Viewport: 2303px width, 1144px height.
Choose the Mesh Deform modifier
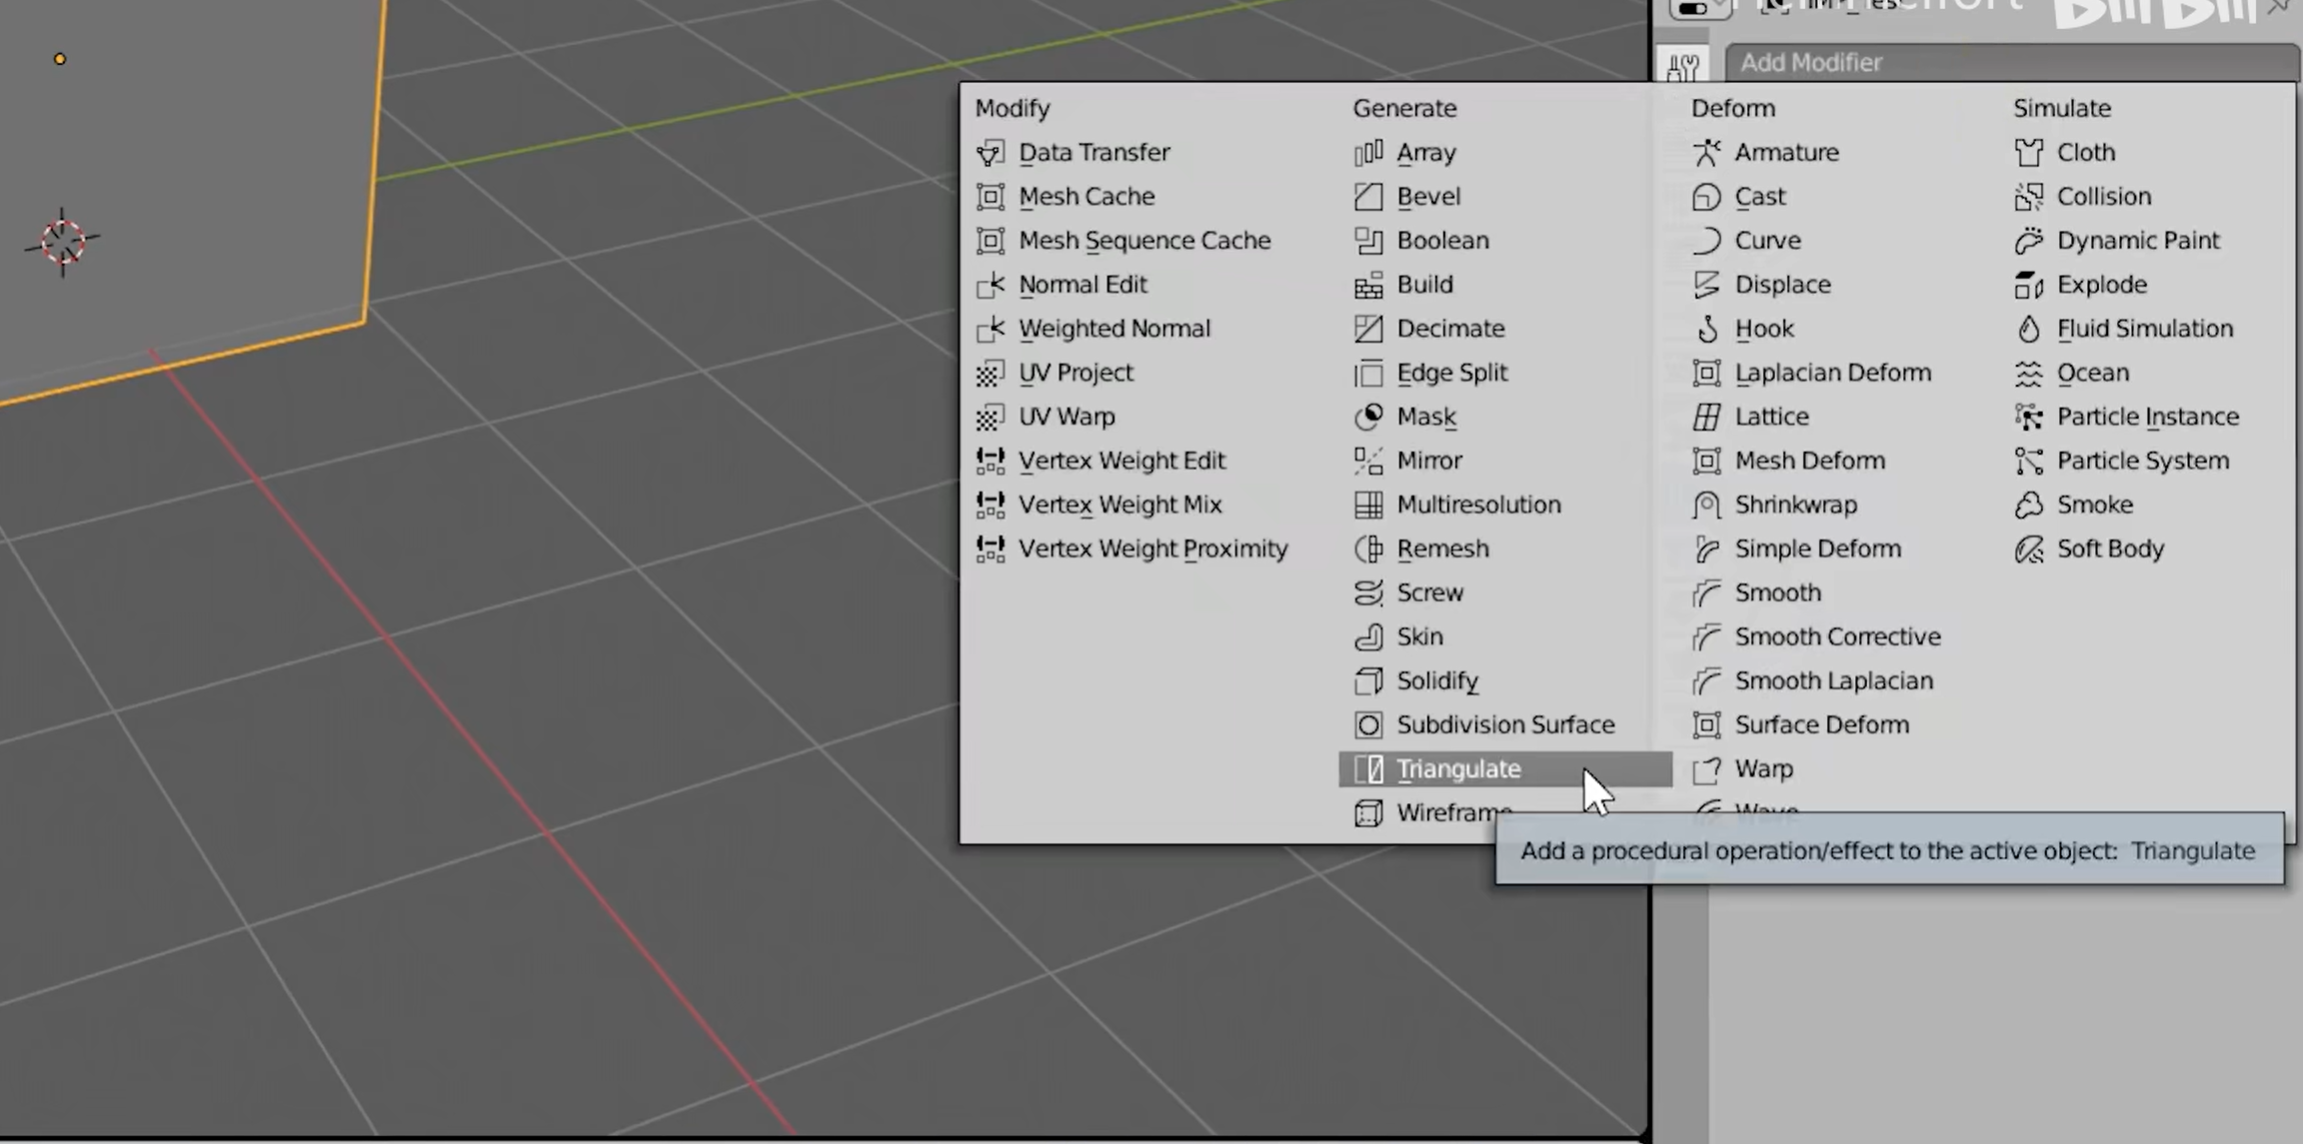coord(1809,460)
